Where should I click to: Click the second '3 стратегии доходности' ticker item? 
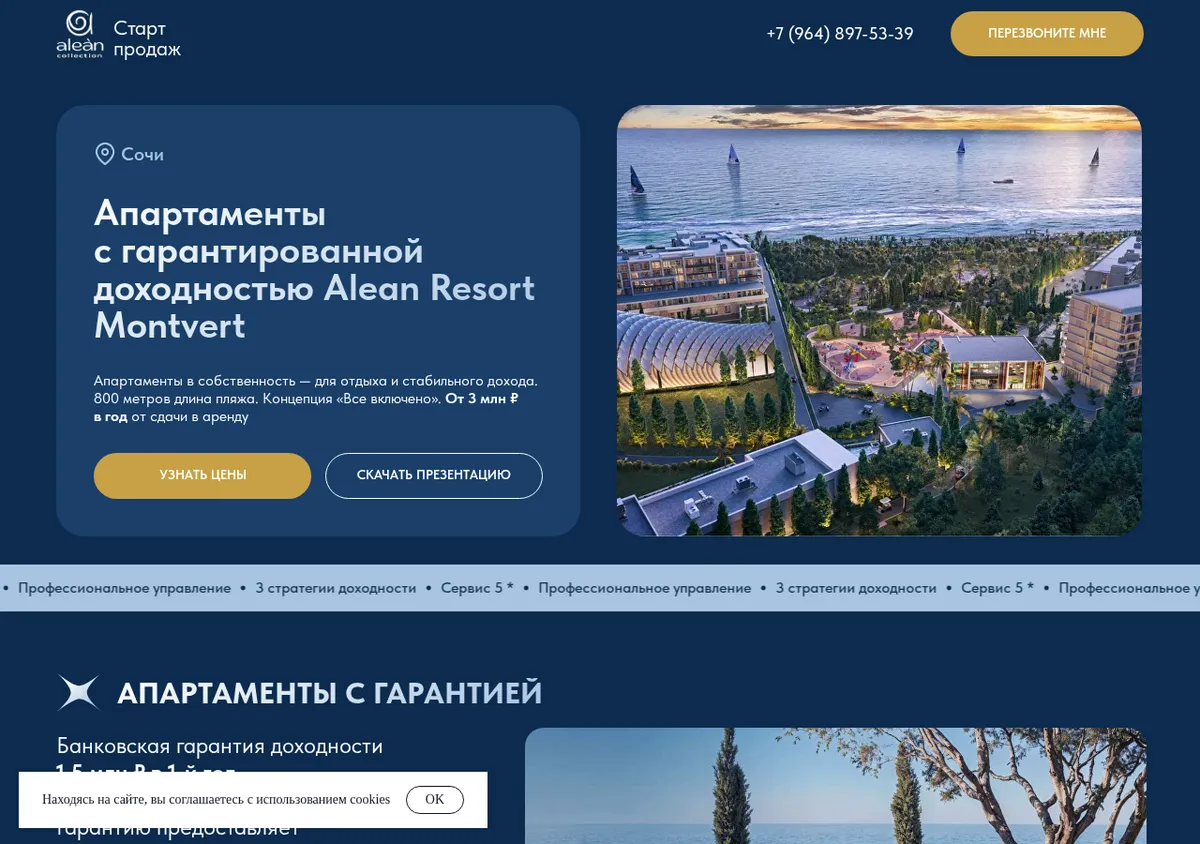(x=856, y=588)
